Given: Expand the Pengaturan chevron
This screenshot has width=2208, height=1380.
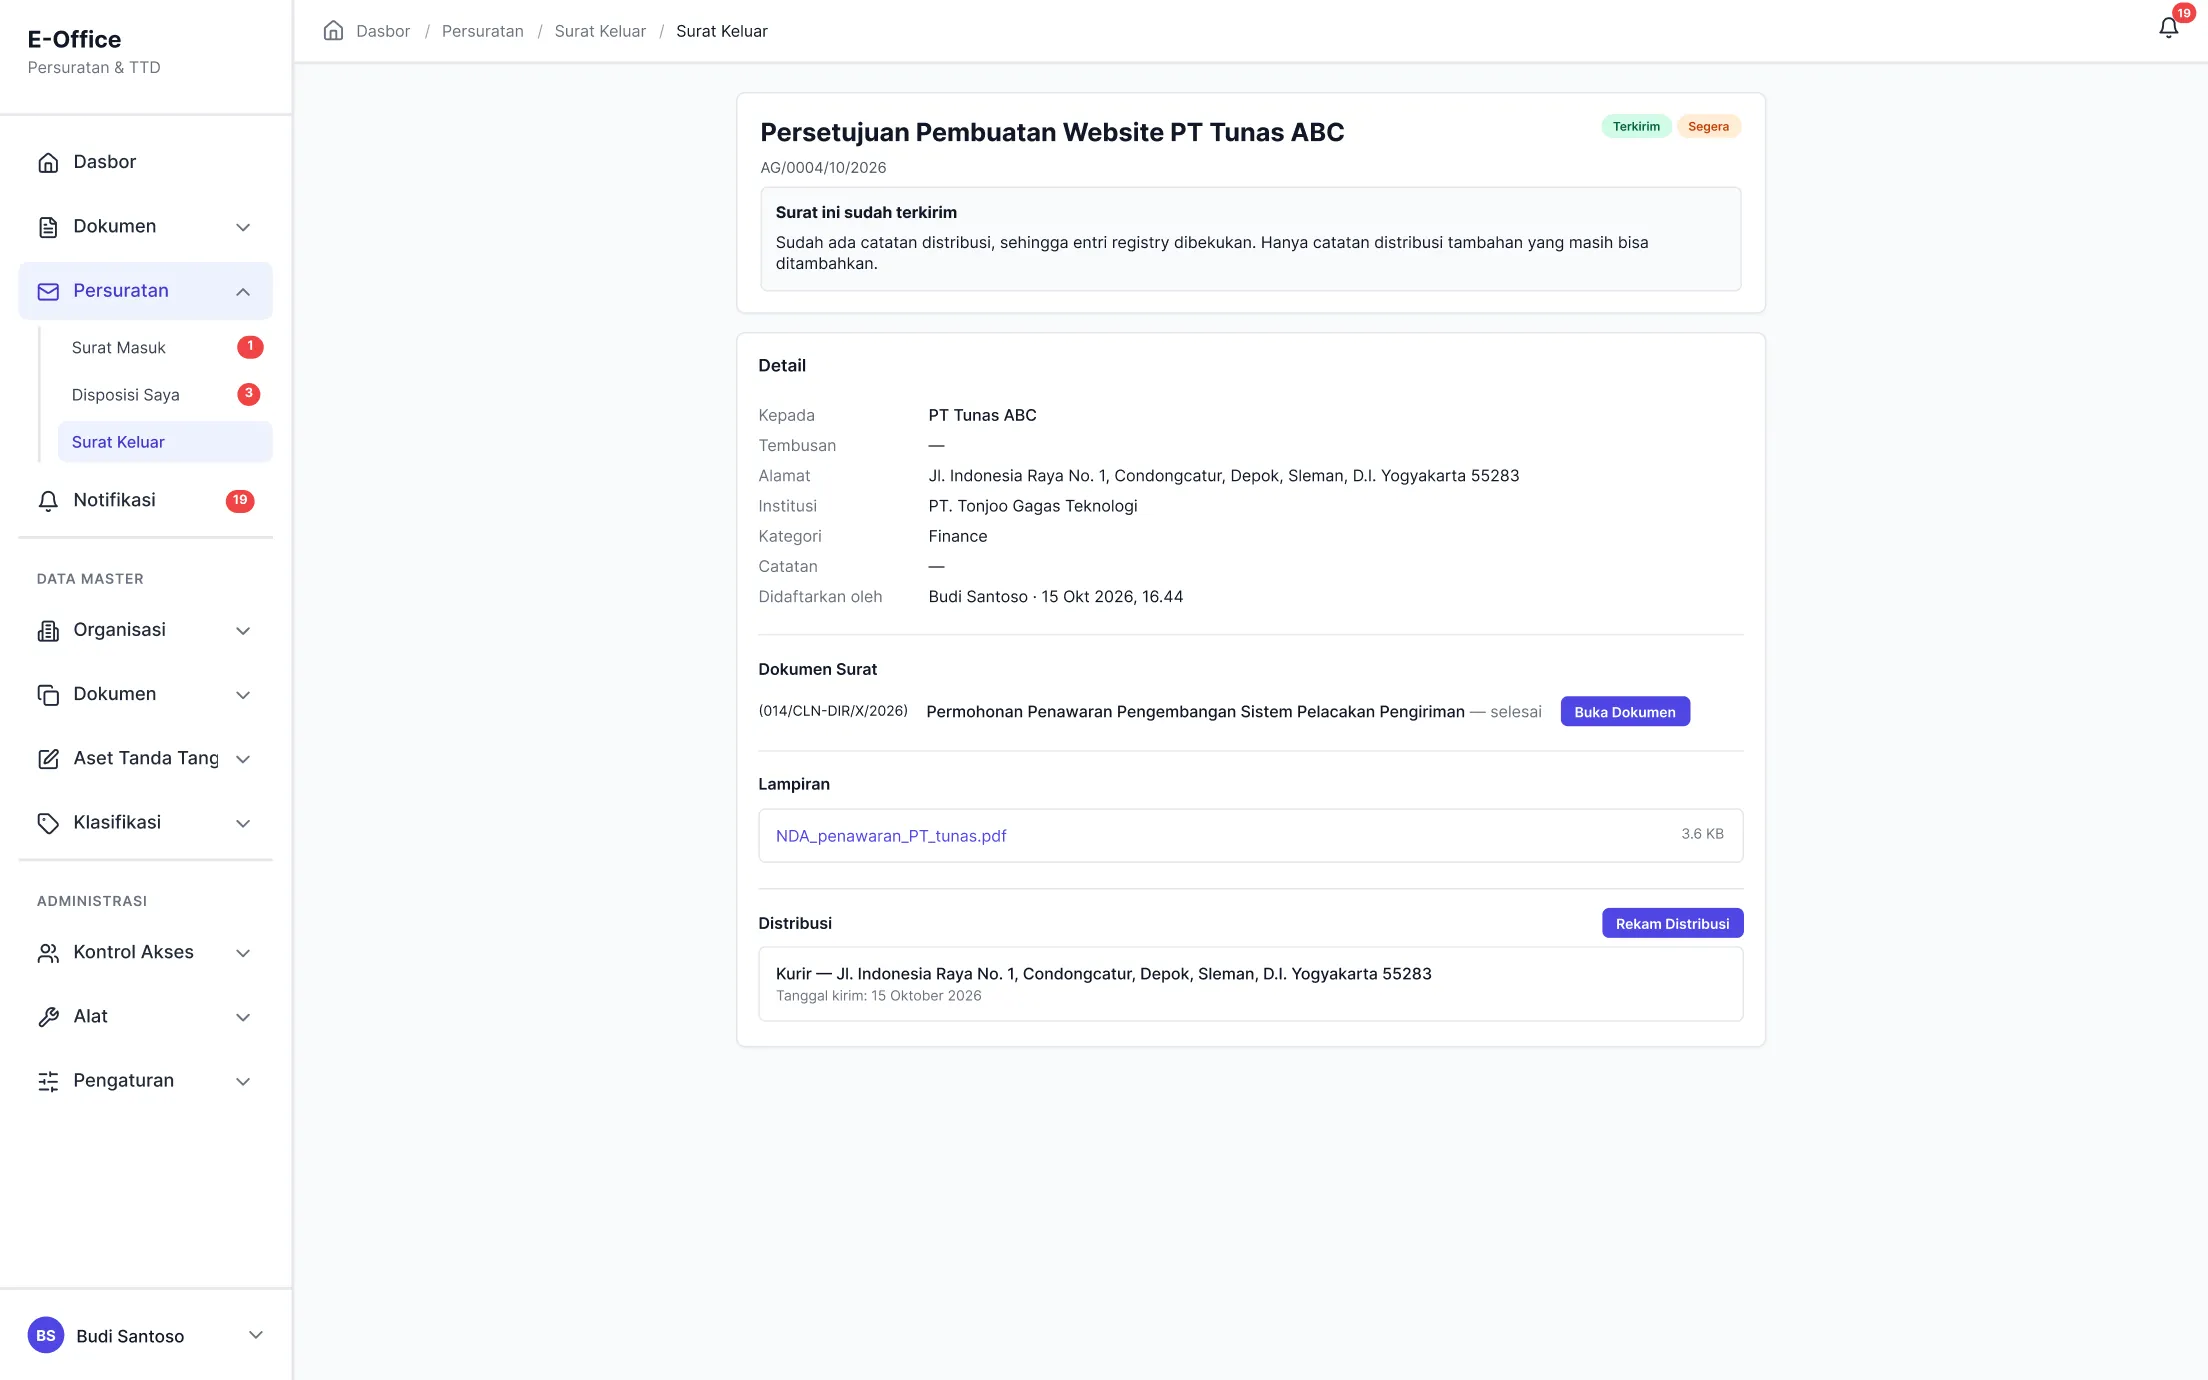Looking at the screenshot, I should point(243,1081).
